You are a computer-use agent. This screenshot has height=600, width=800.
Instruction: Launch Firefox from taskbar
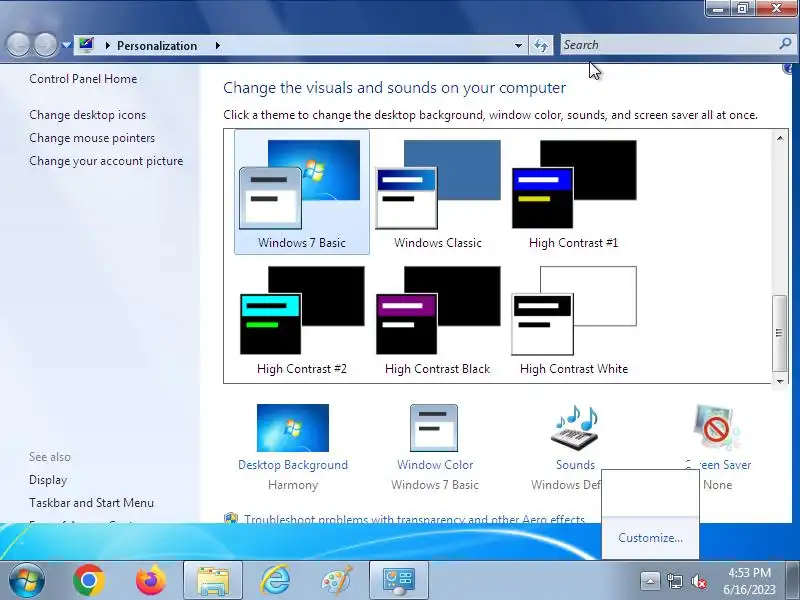pyautogui.click(x=151, y=580)
